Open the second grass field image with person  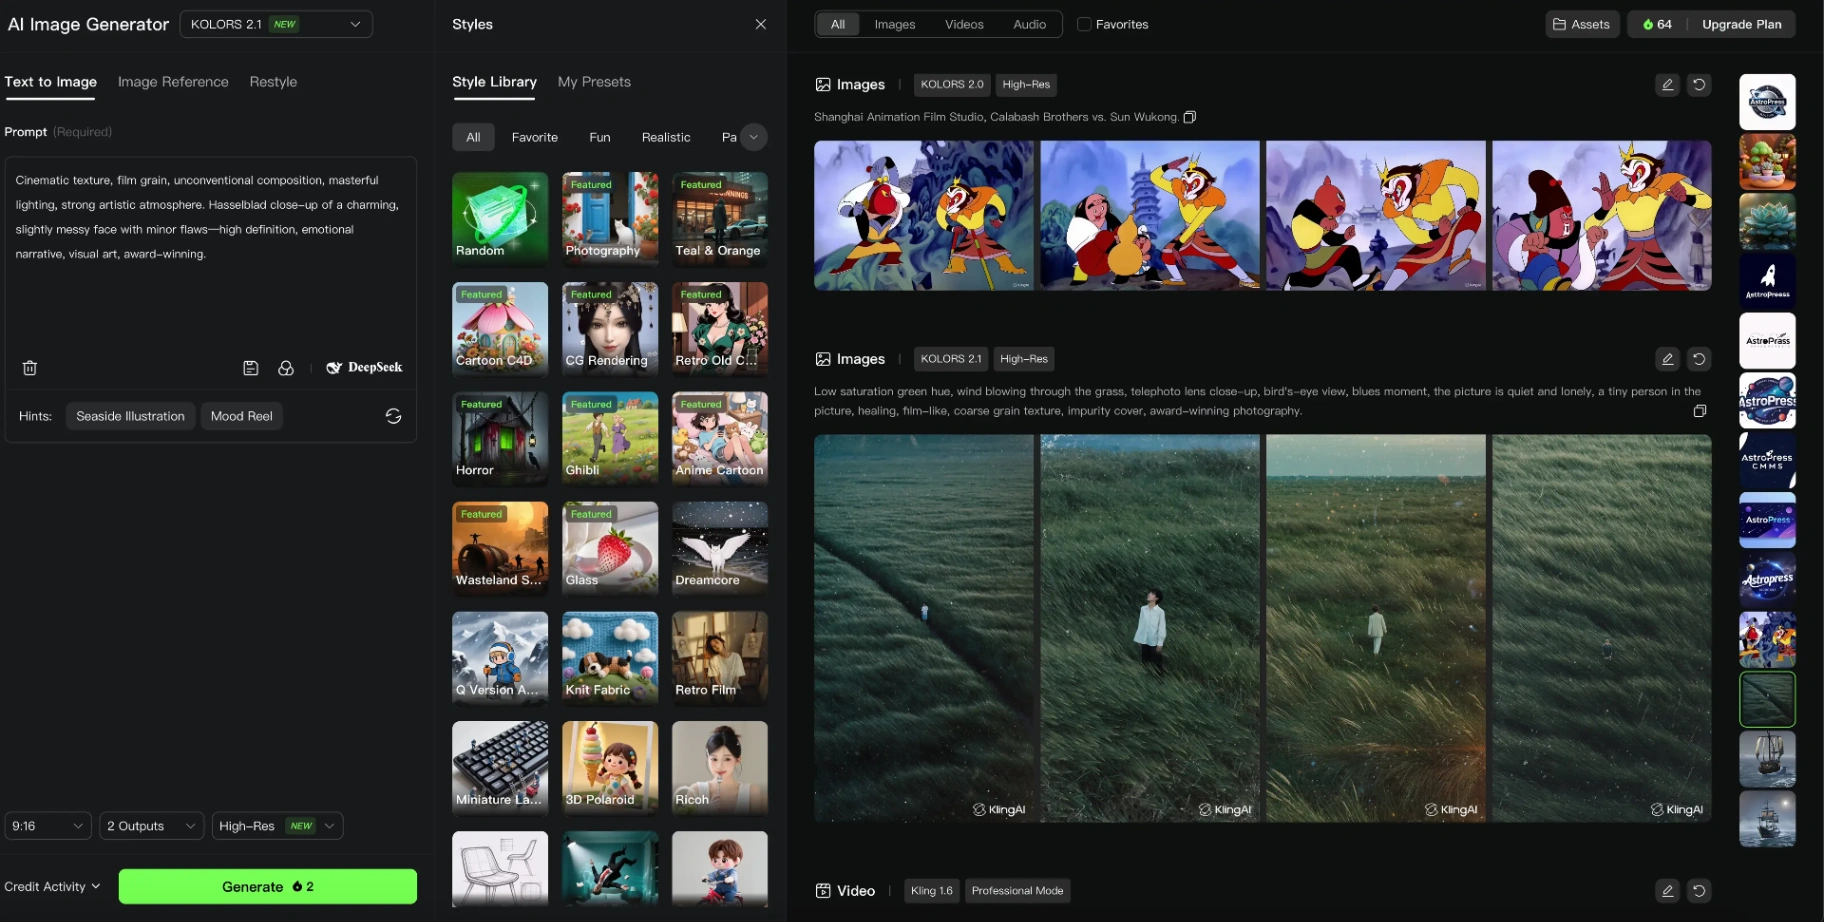1150,628
